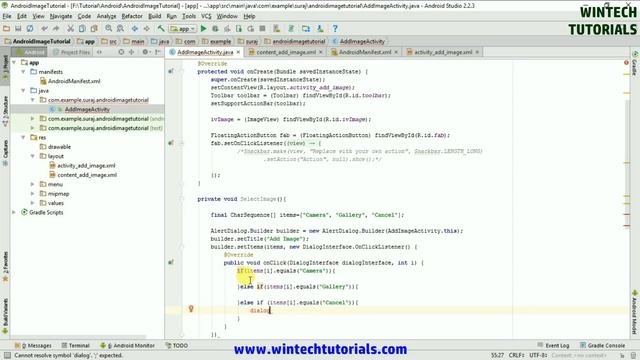
Task: Click the Help question mark icon
Action: tap(335, 29)
